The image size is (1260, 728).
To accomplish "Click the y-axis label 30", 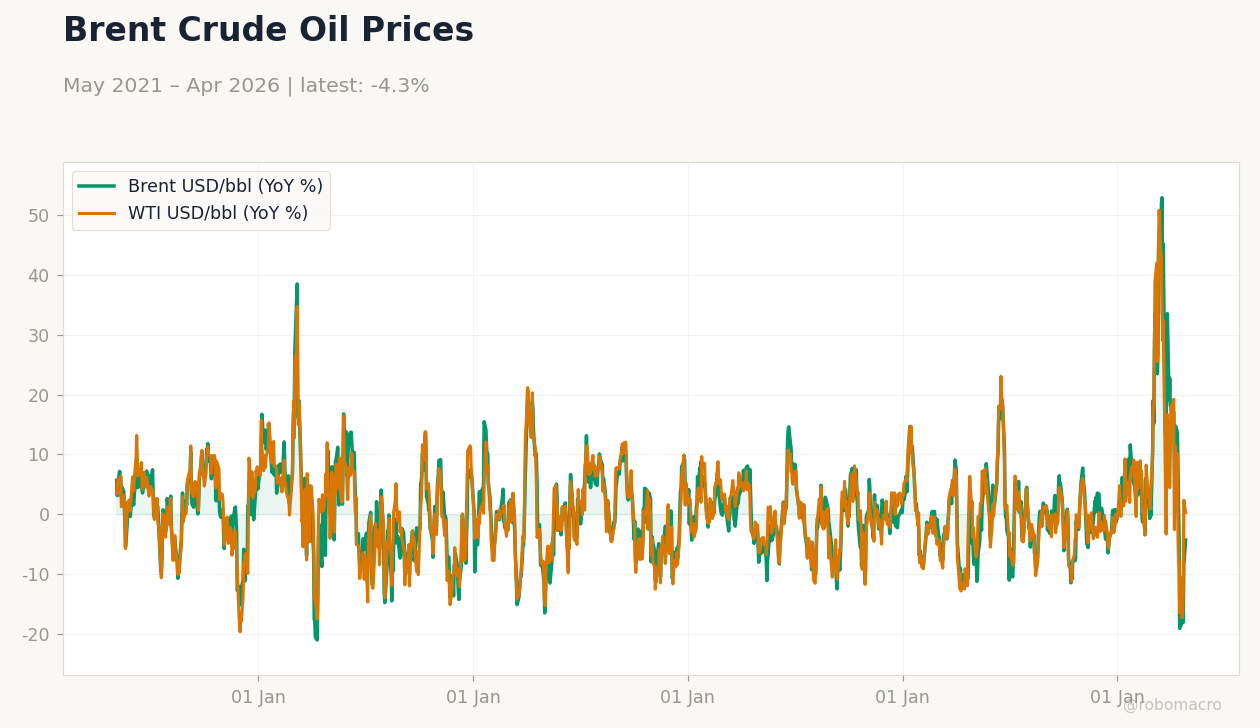I will (38, 336).
